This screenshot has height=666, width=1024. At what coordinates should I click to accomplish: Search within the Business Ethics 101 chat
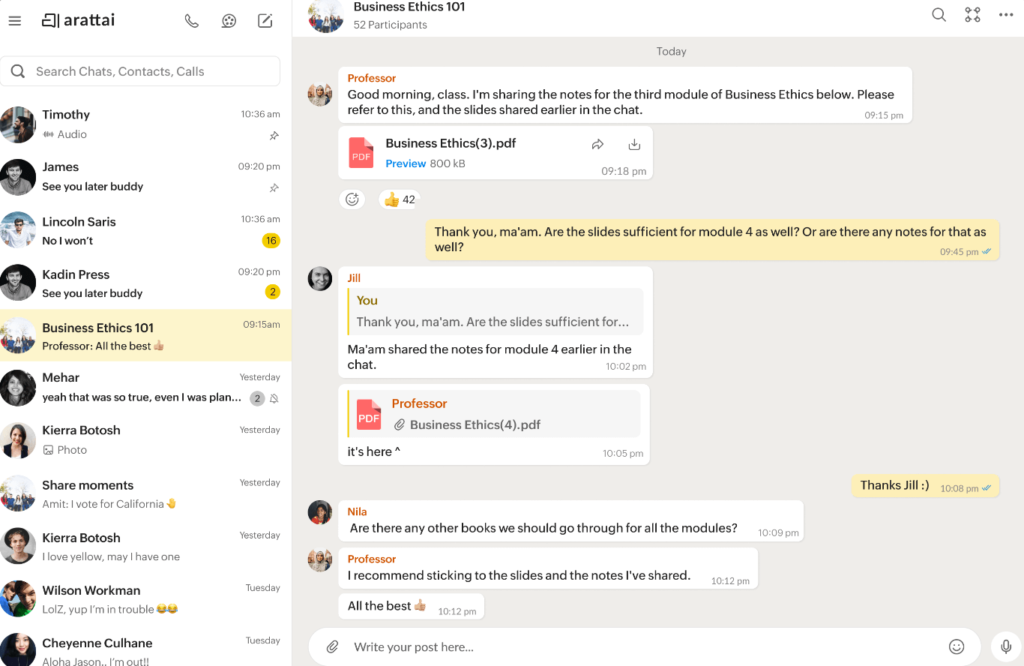tap(938, 14)
